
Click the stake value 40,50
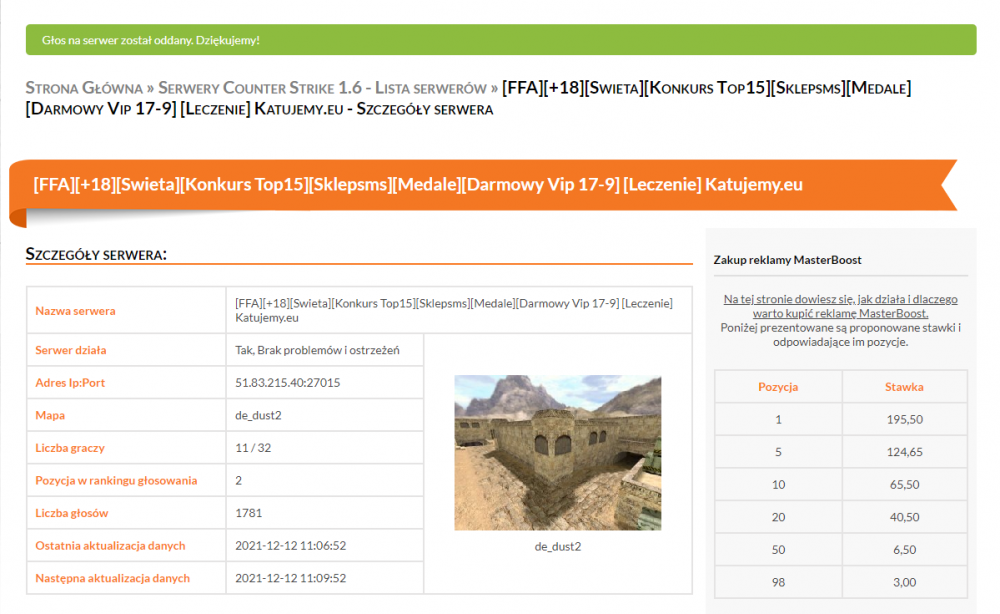904,516
